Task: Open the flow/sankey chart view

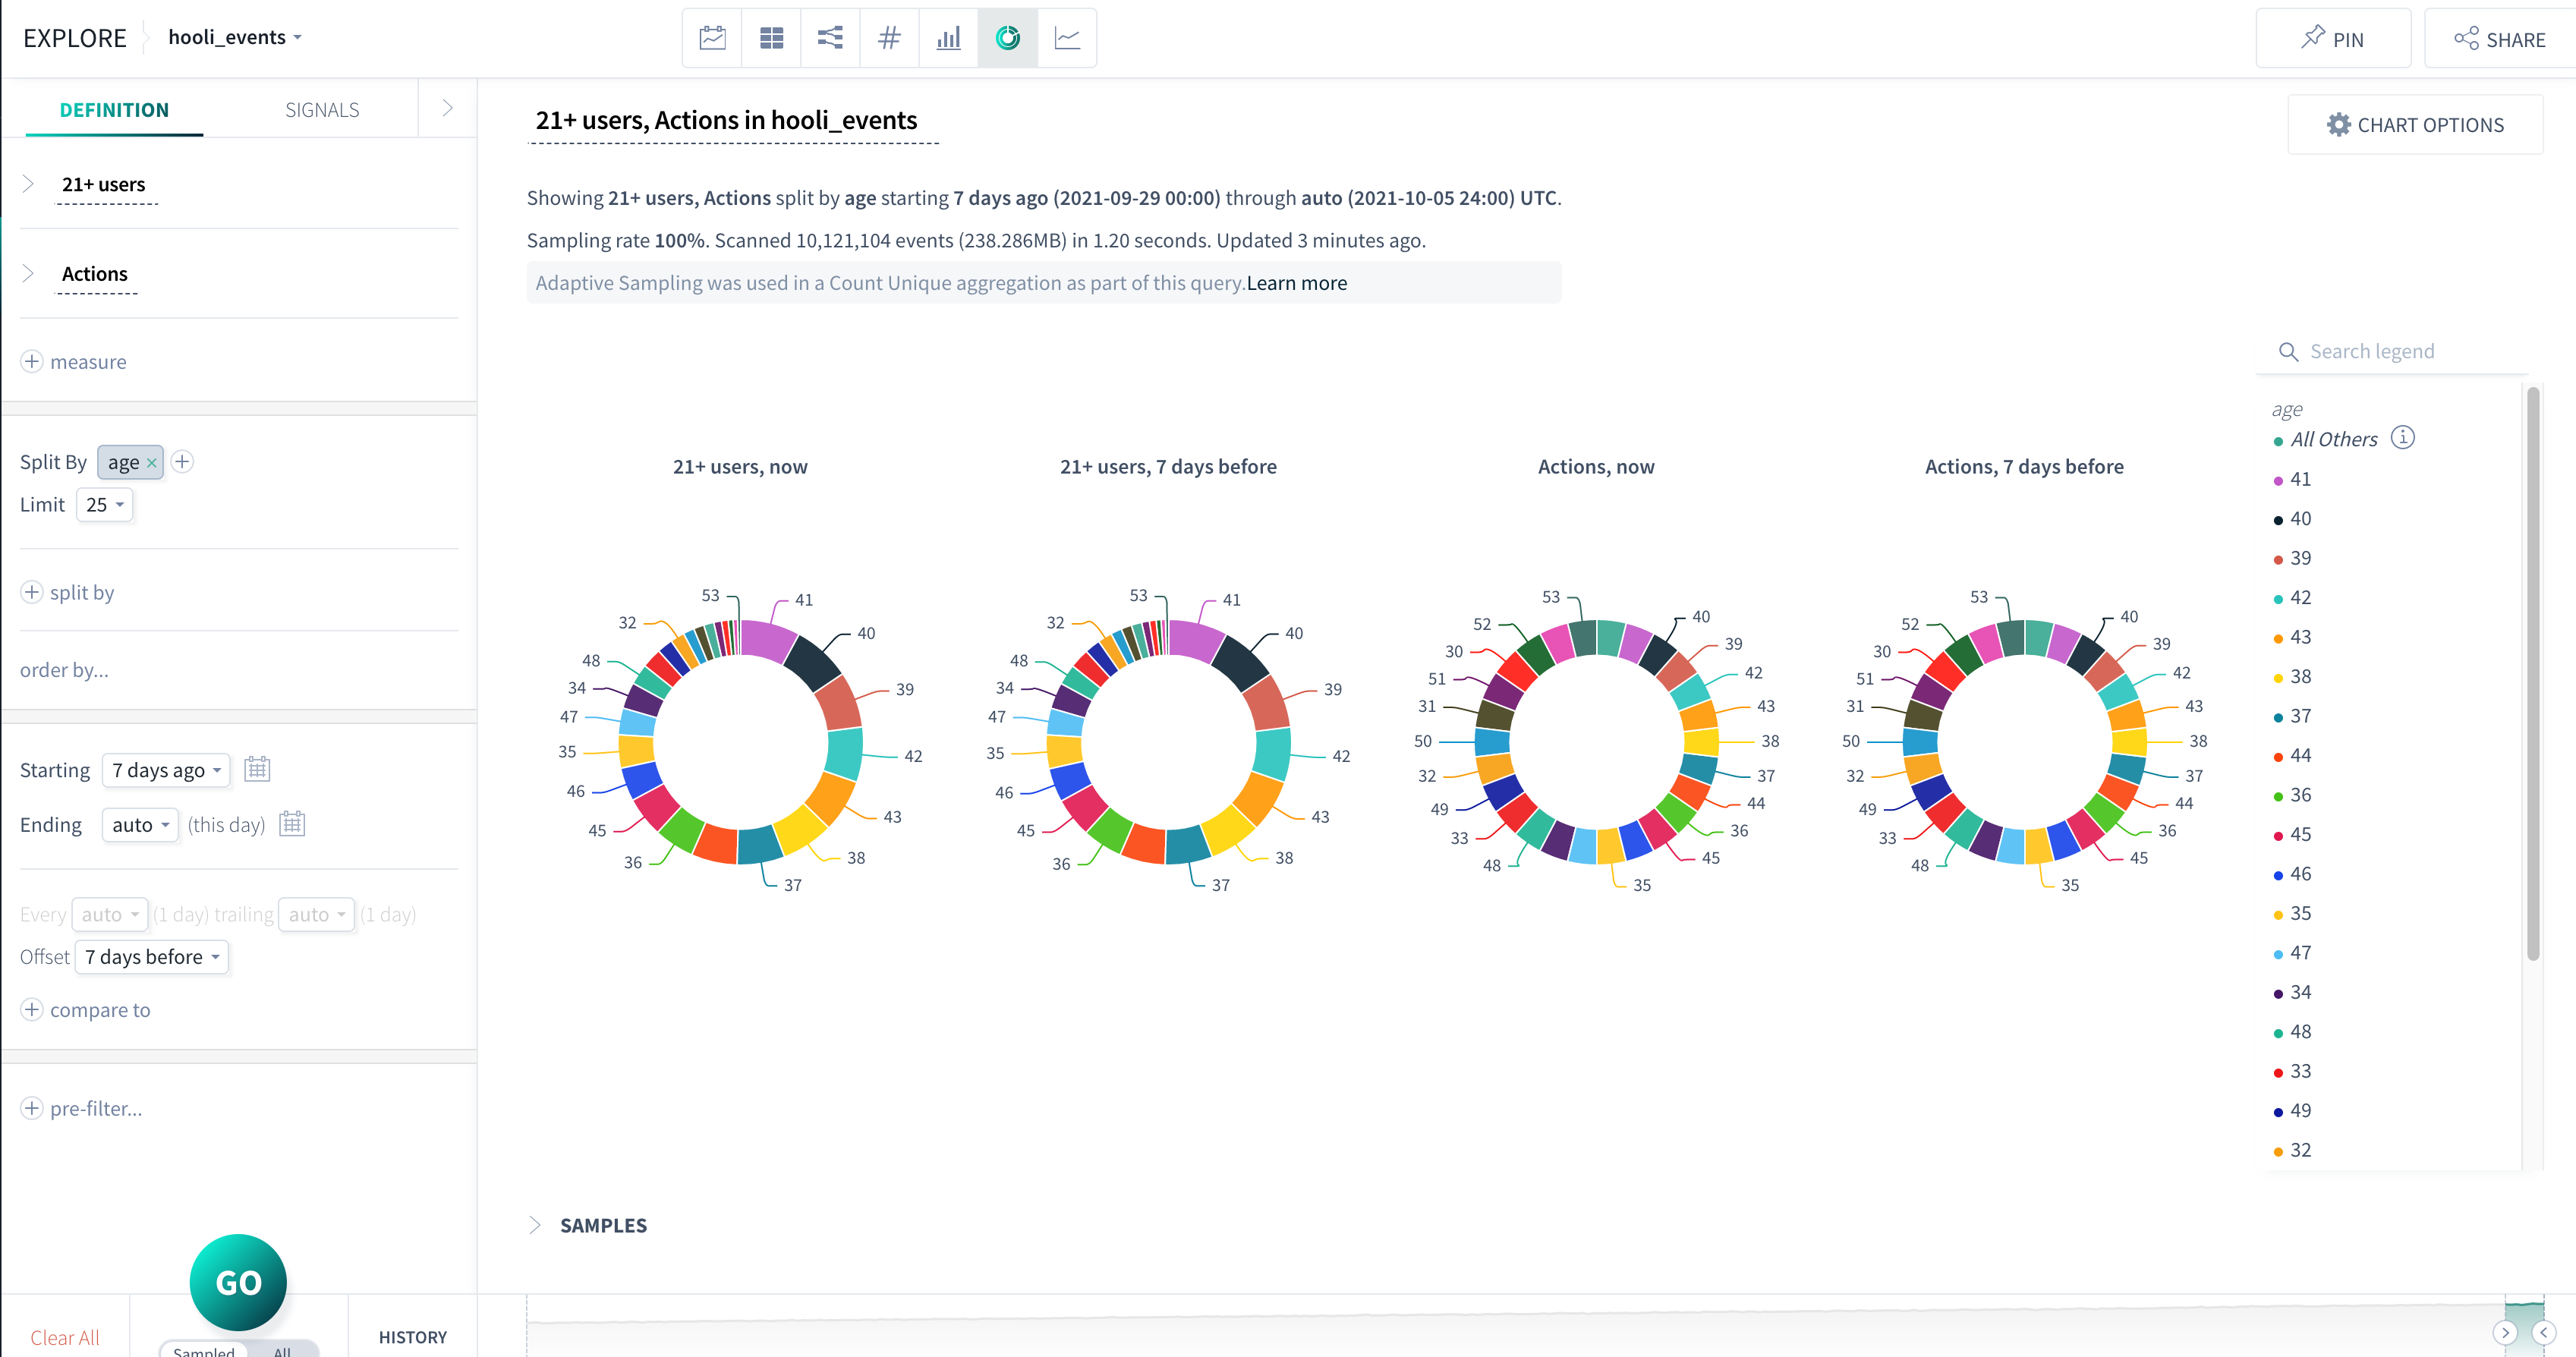Action: (830, 37)
